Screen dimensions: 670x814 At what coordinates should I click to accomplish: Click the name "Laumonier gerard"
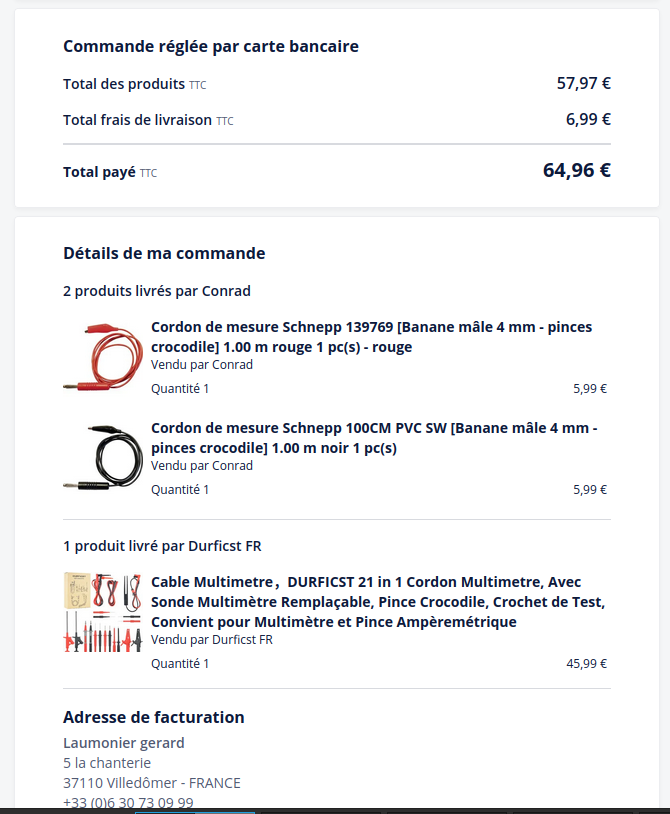click(124, 743)
